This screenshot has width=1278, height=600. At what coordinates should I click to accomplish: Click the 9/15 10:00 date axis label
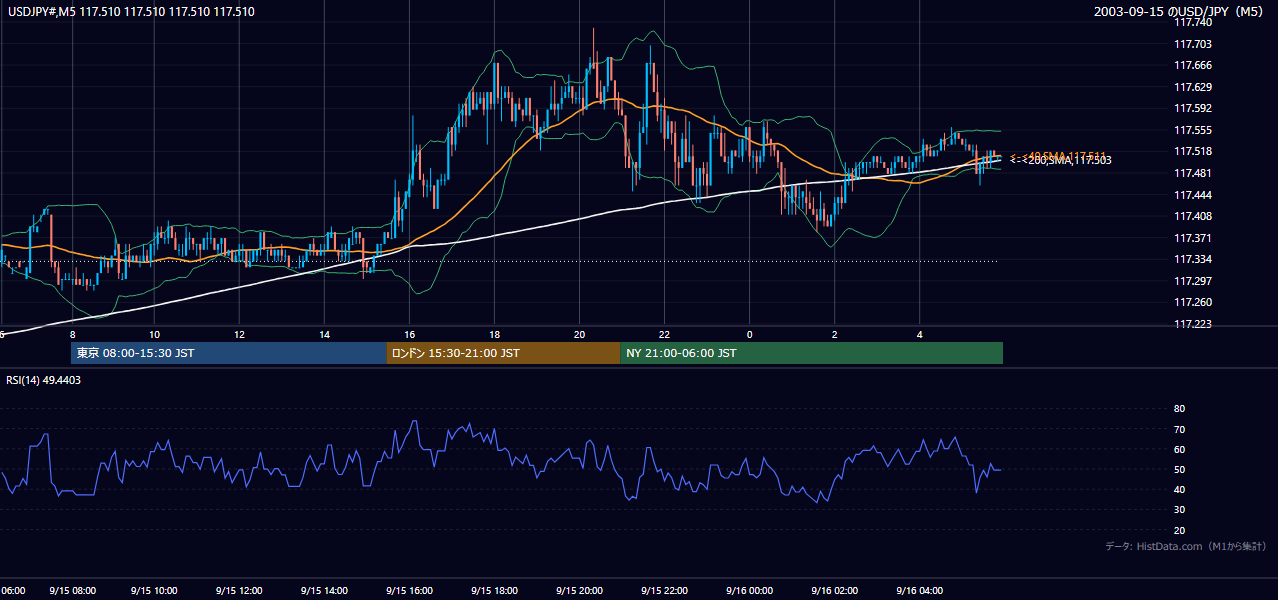point(154,591)
